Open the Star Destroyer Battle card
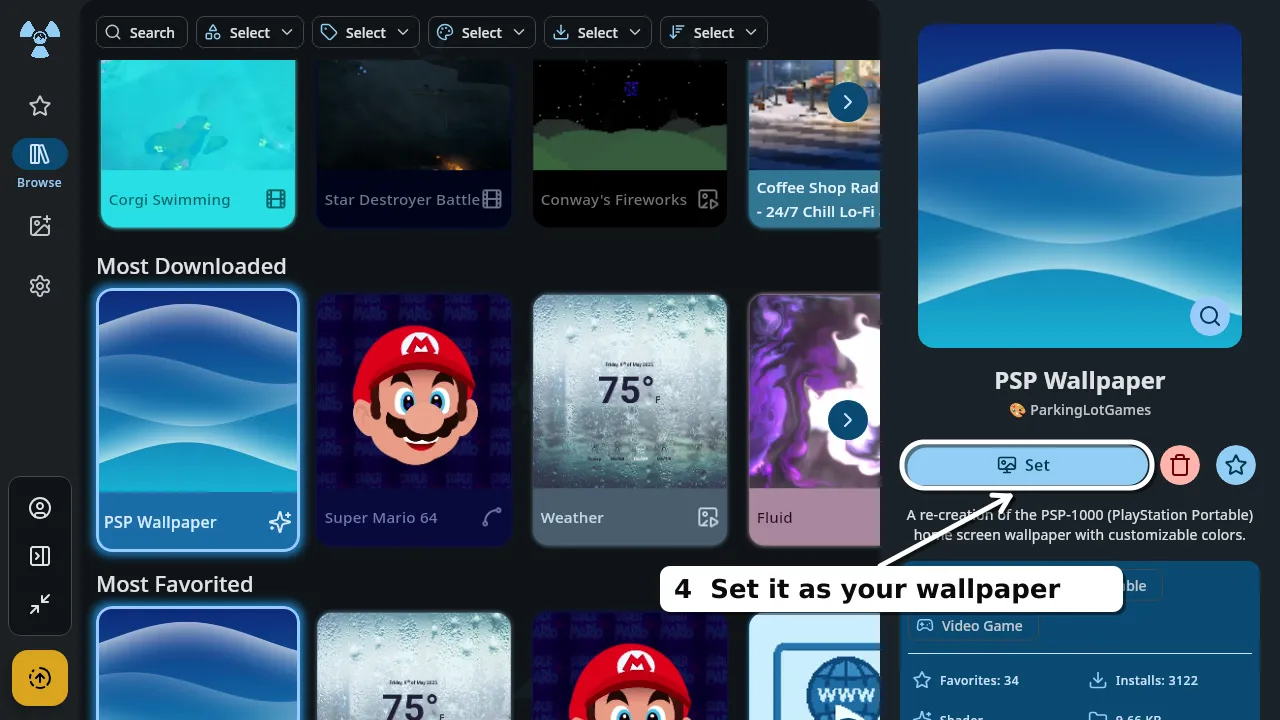1280x720 pixels. pyautogui.click(x=413, y=143)
